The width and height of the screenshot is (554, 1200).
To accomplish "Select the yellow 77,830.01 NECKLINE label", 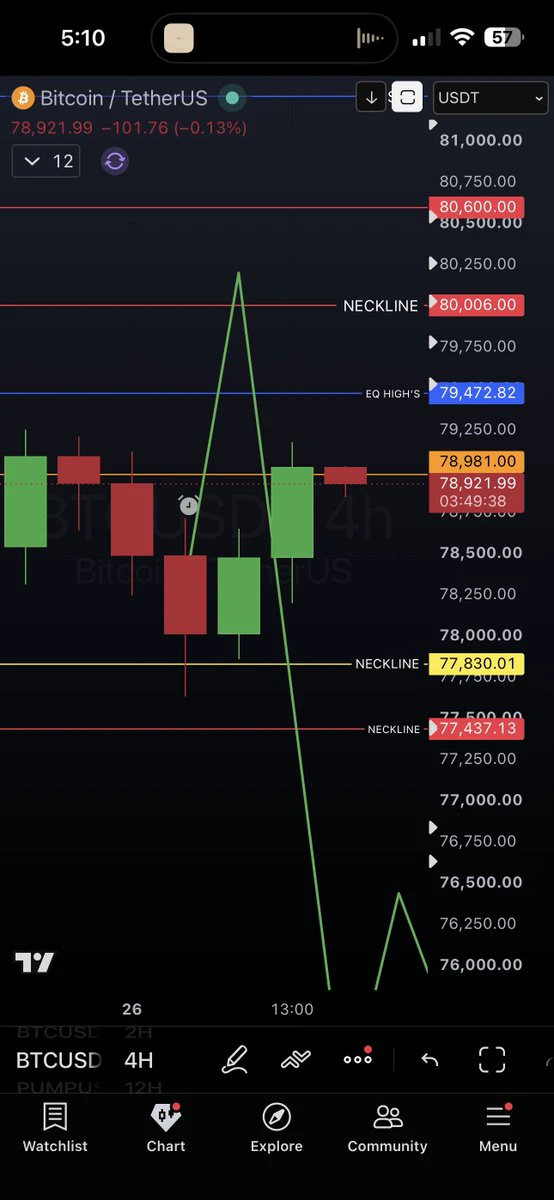I will click(x=476, y=663).
